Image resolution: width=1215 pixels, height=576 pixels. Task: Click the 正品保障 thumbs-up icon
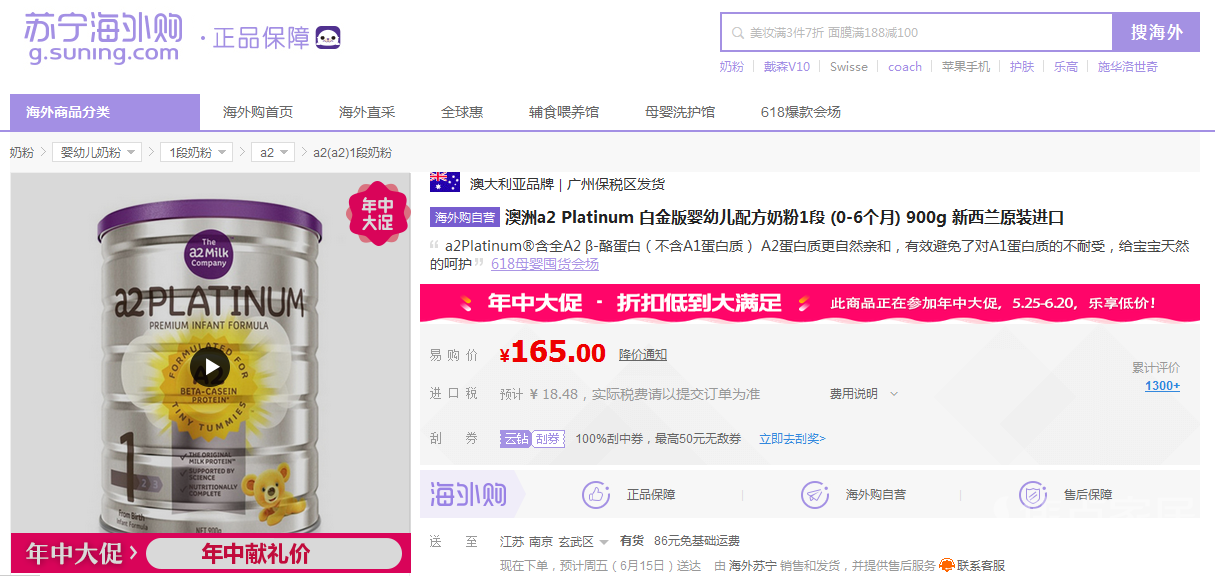[597, 494]
